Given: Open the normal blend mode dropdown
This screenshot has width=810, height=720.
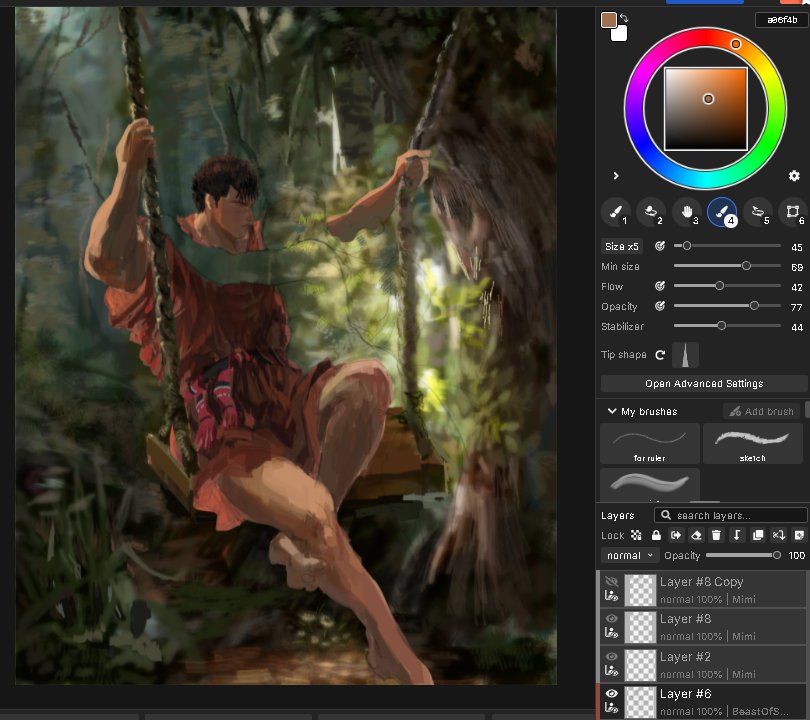Looking at the screenshot, I should (630, 556).
